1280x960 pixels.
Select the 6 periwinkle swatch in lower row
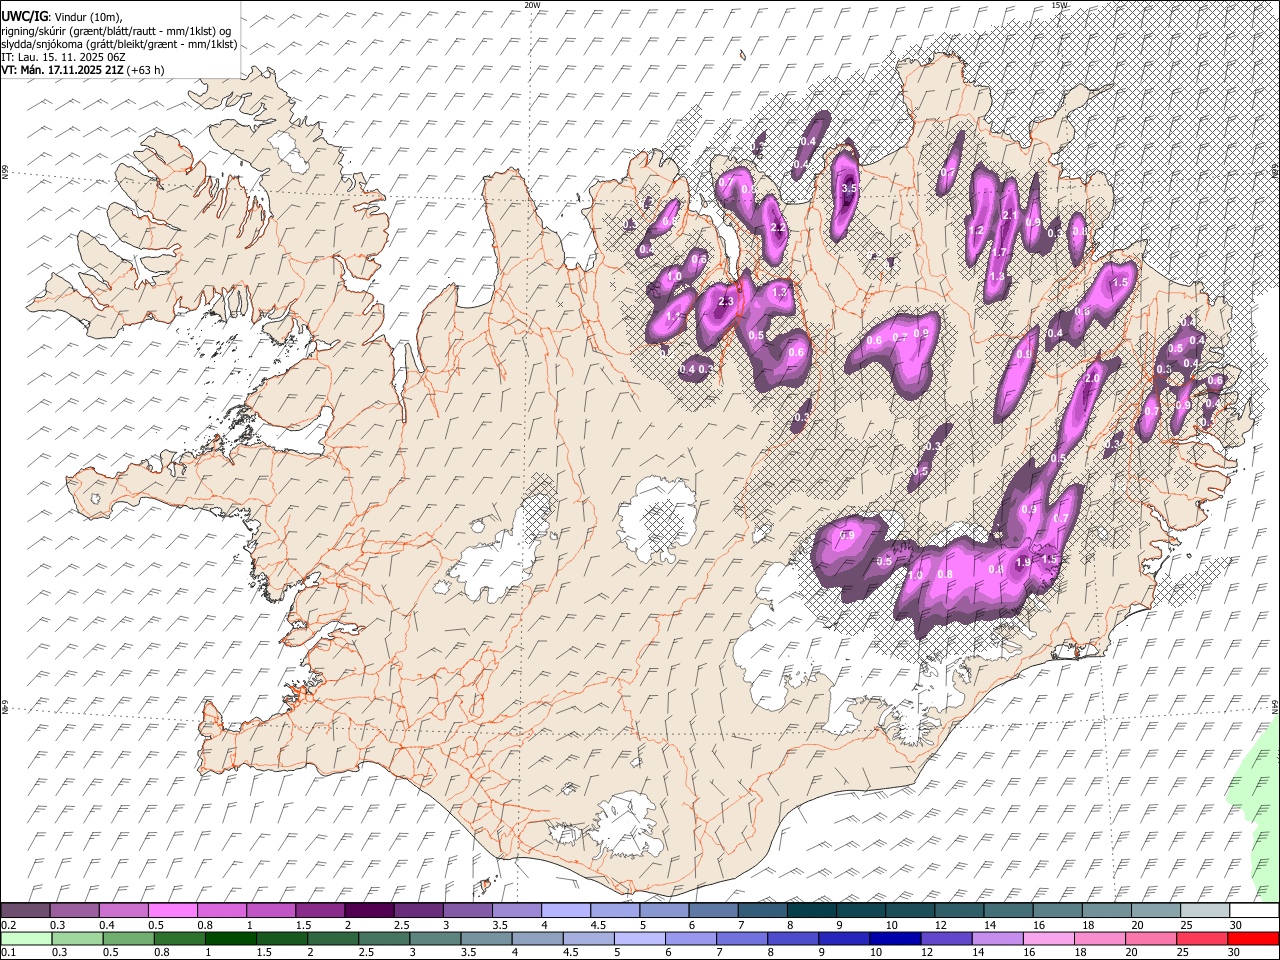(x=690, y=939)
